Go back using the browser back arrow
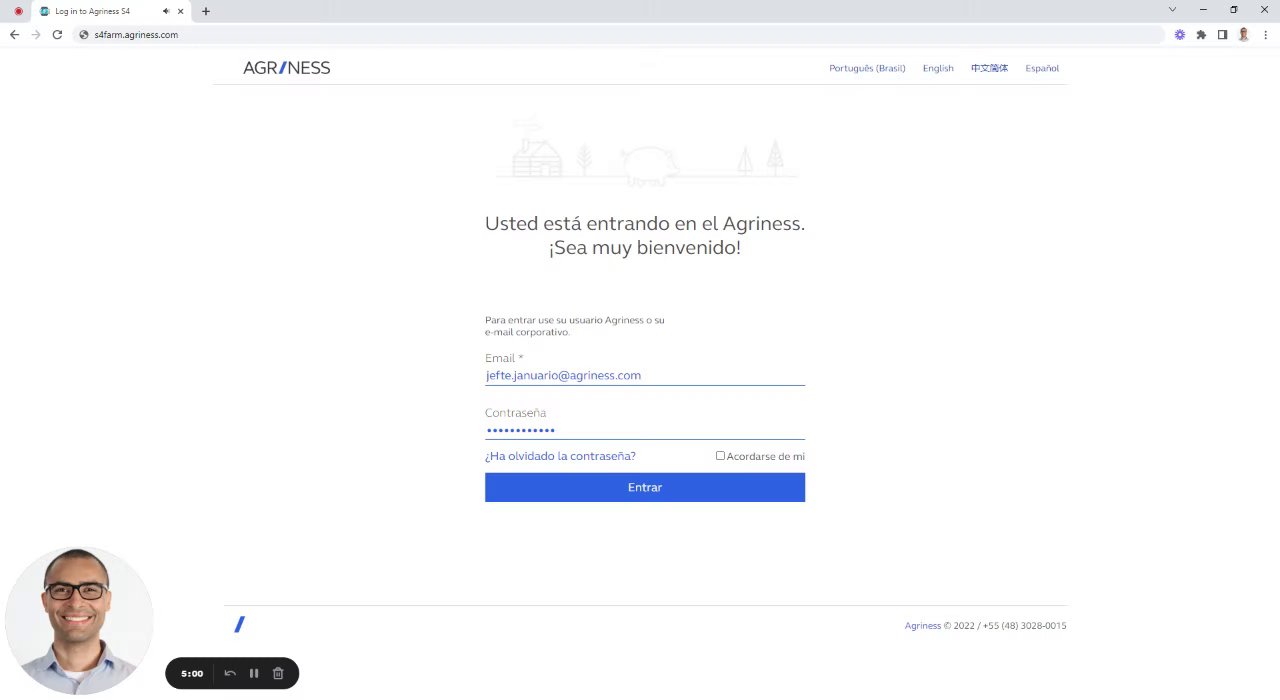The height and width of the screenshot is (700, 1280). tap(14, 34)
